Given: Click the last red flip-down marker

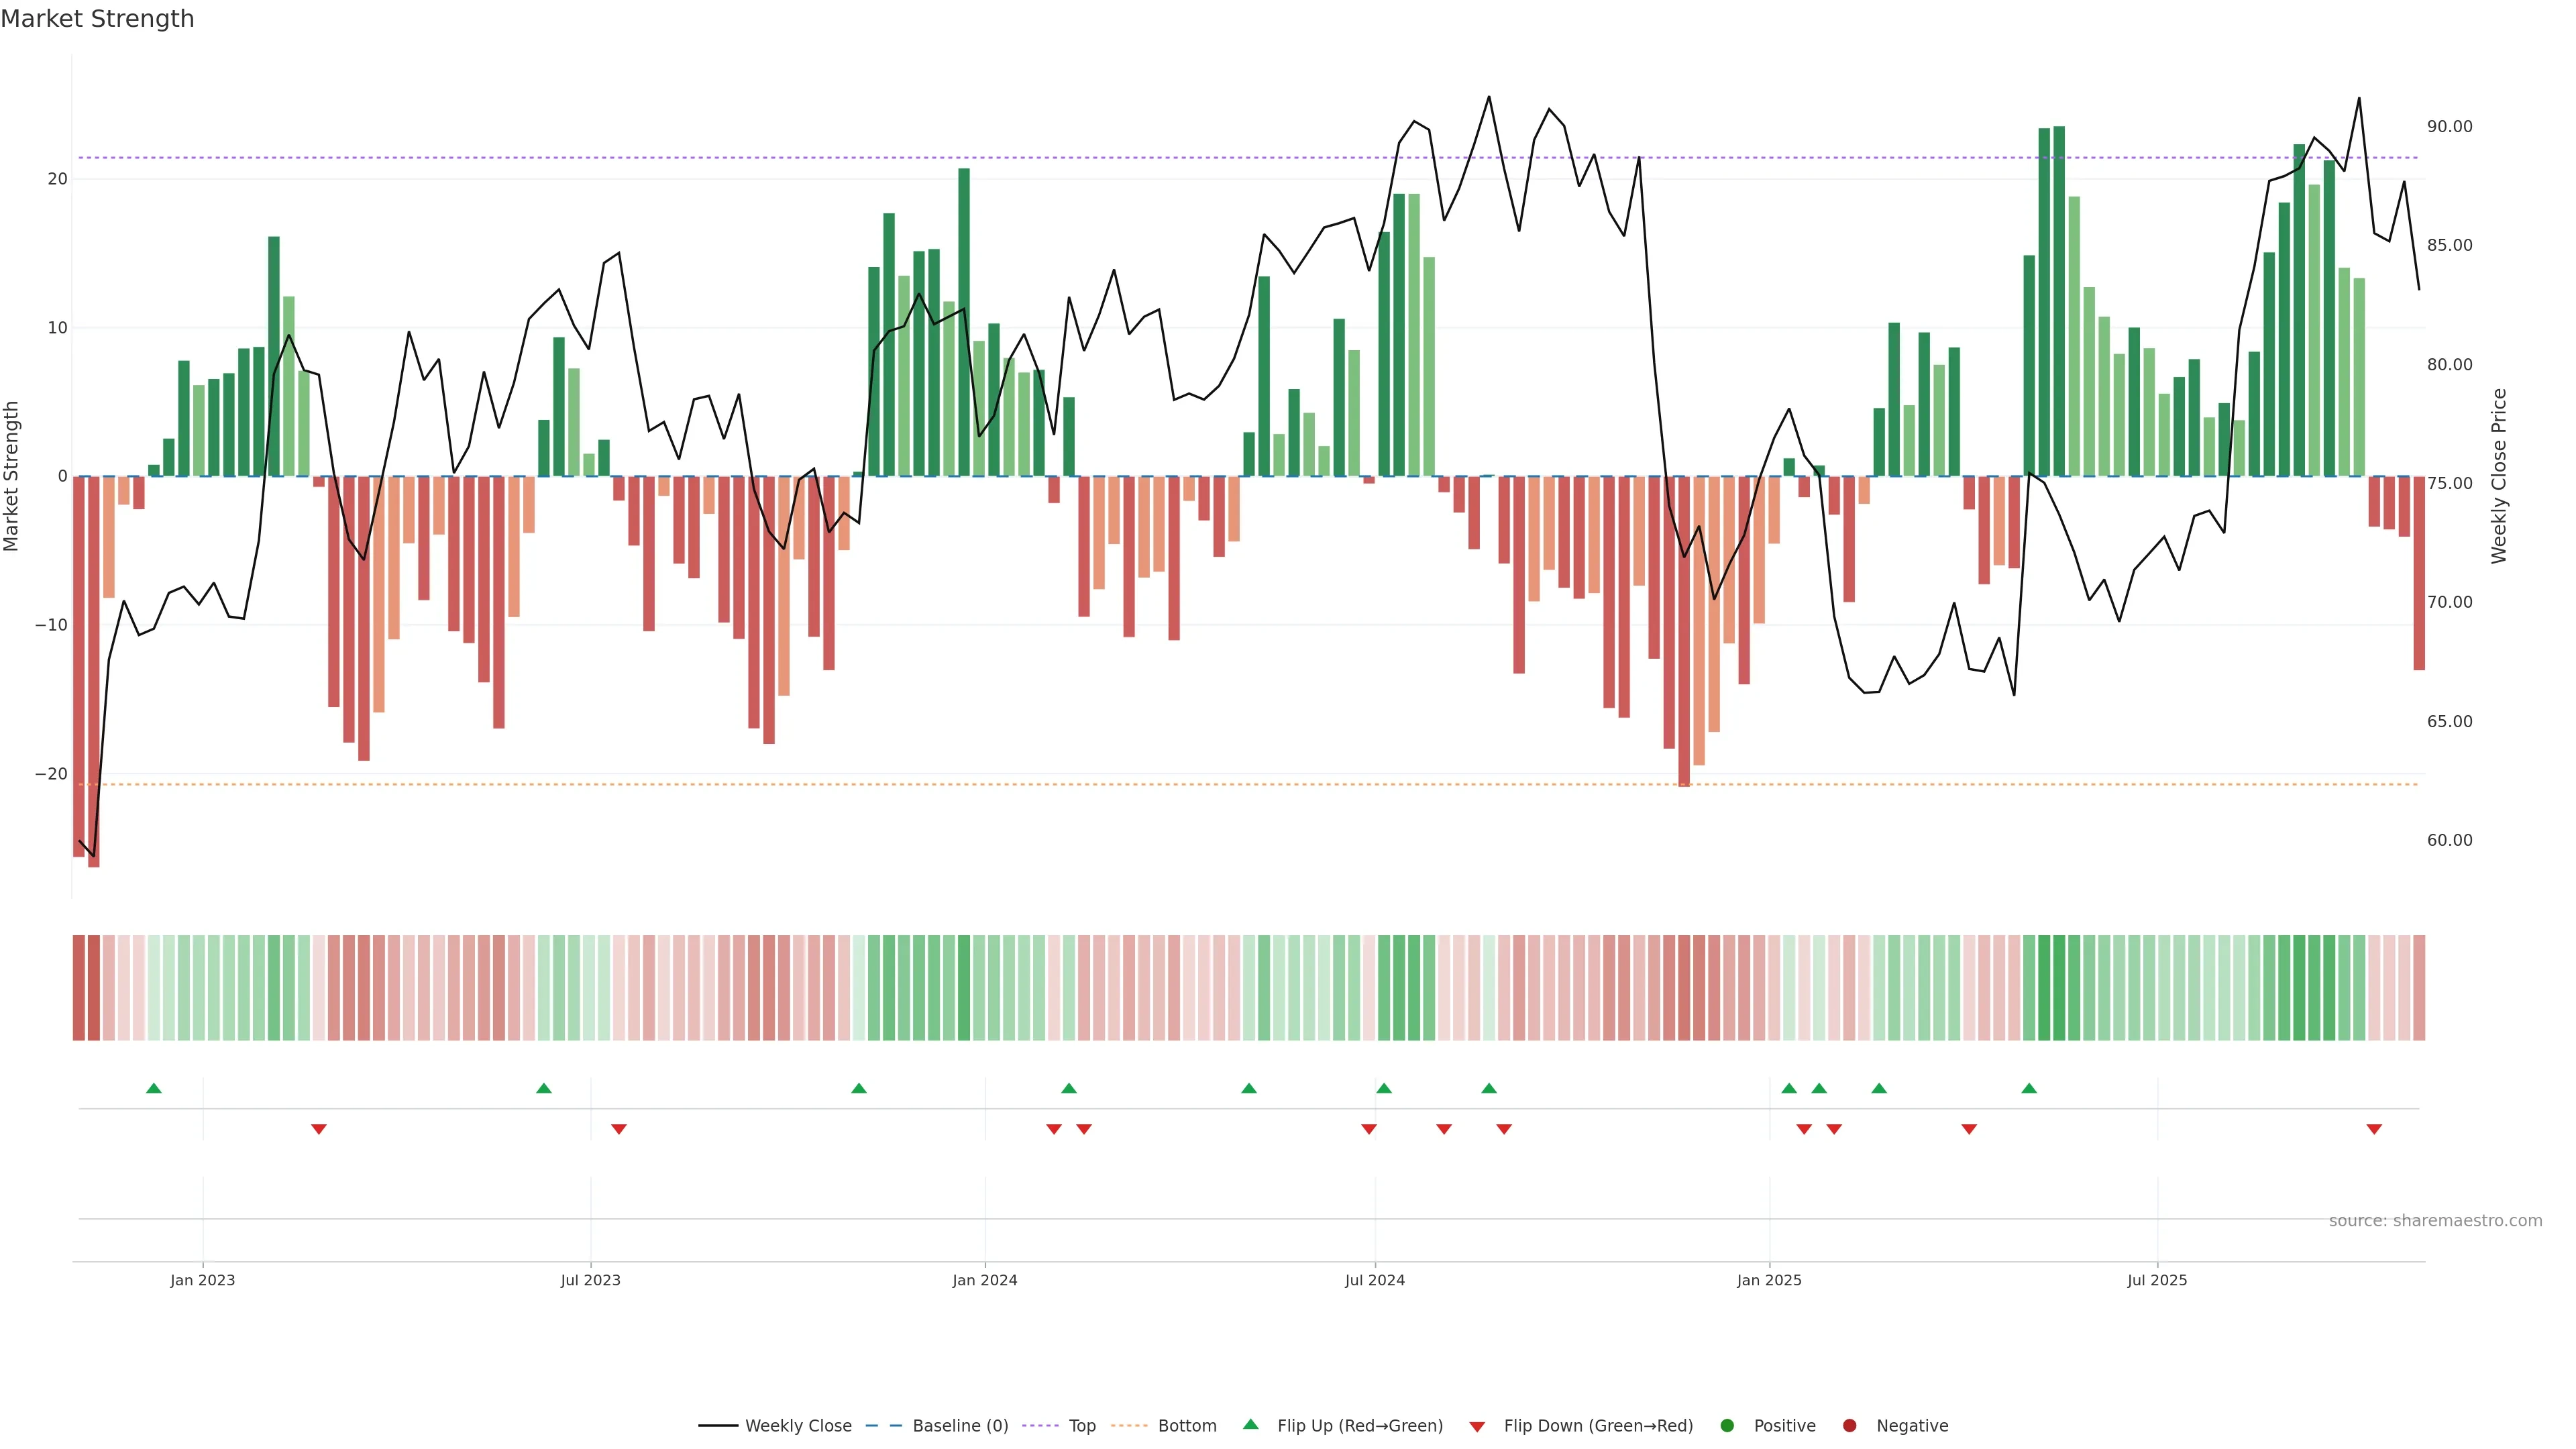Looking at the screenshot, I should [x=2373, y=1129].
